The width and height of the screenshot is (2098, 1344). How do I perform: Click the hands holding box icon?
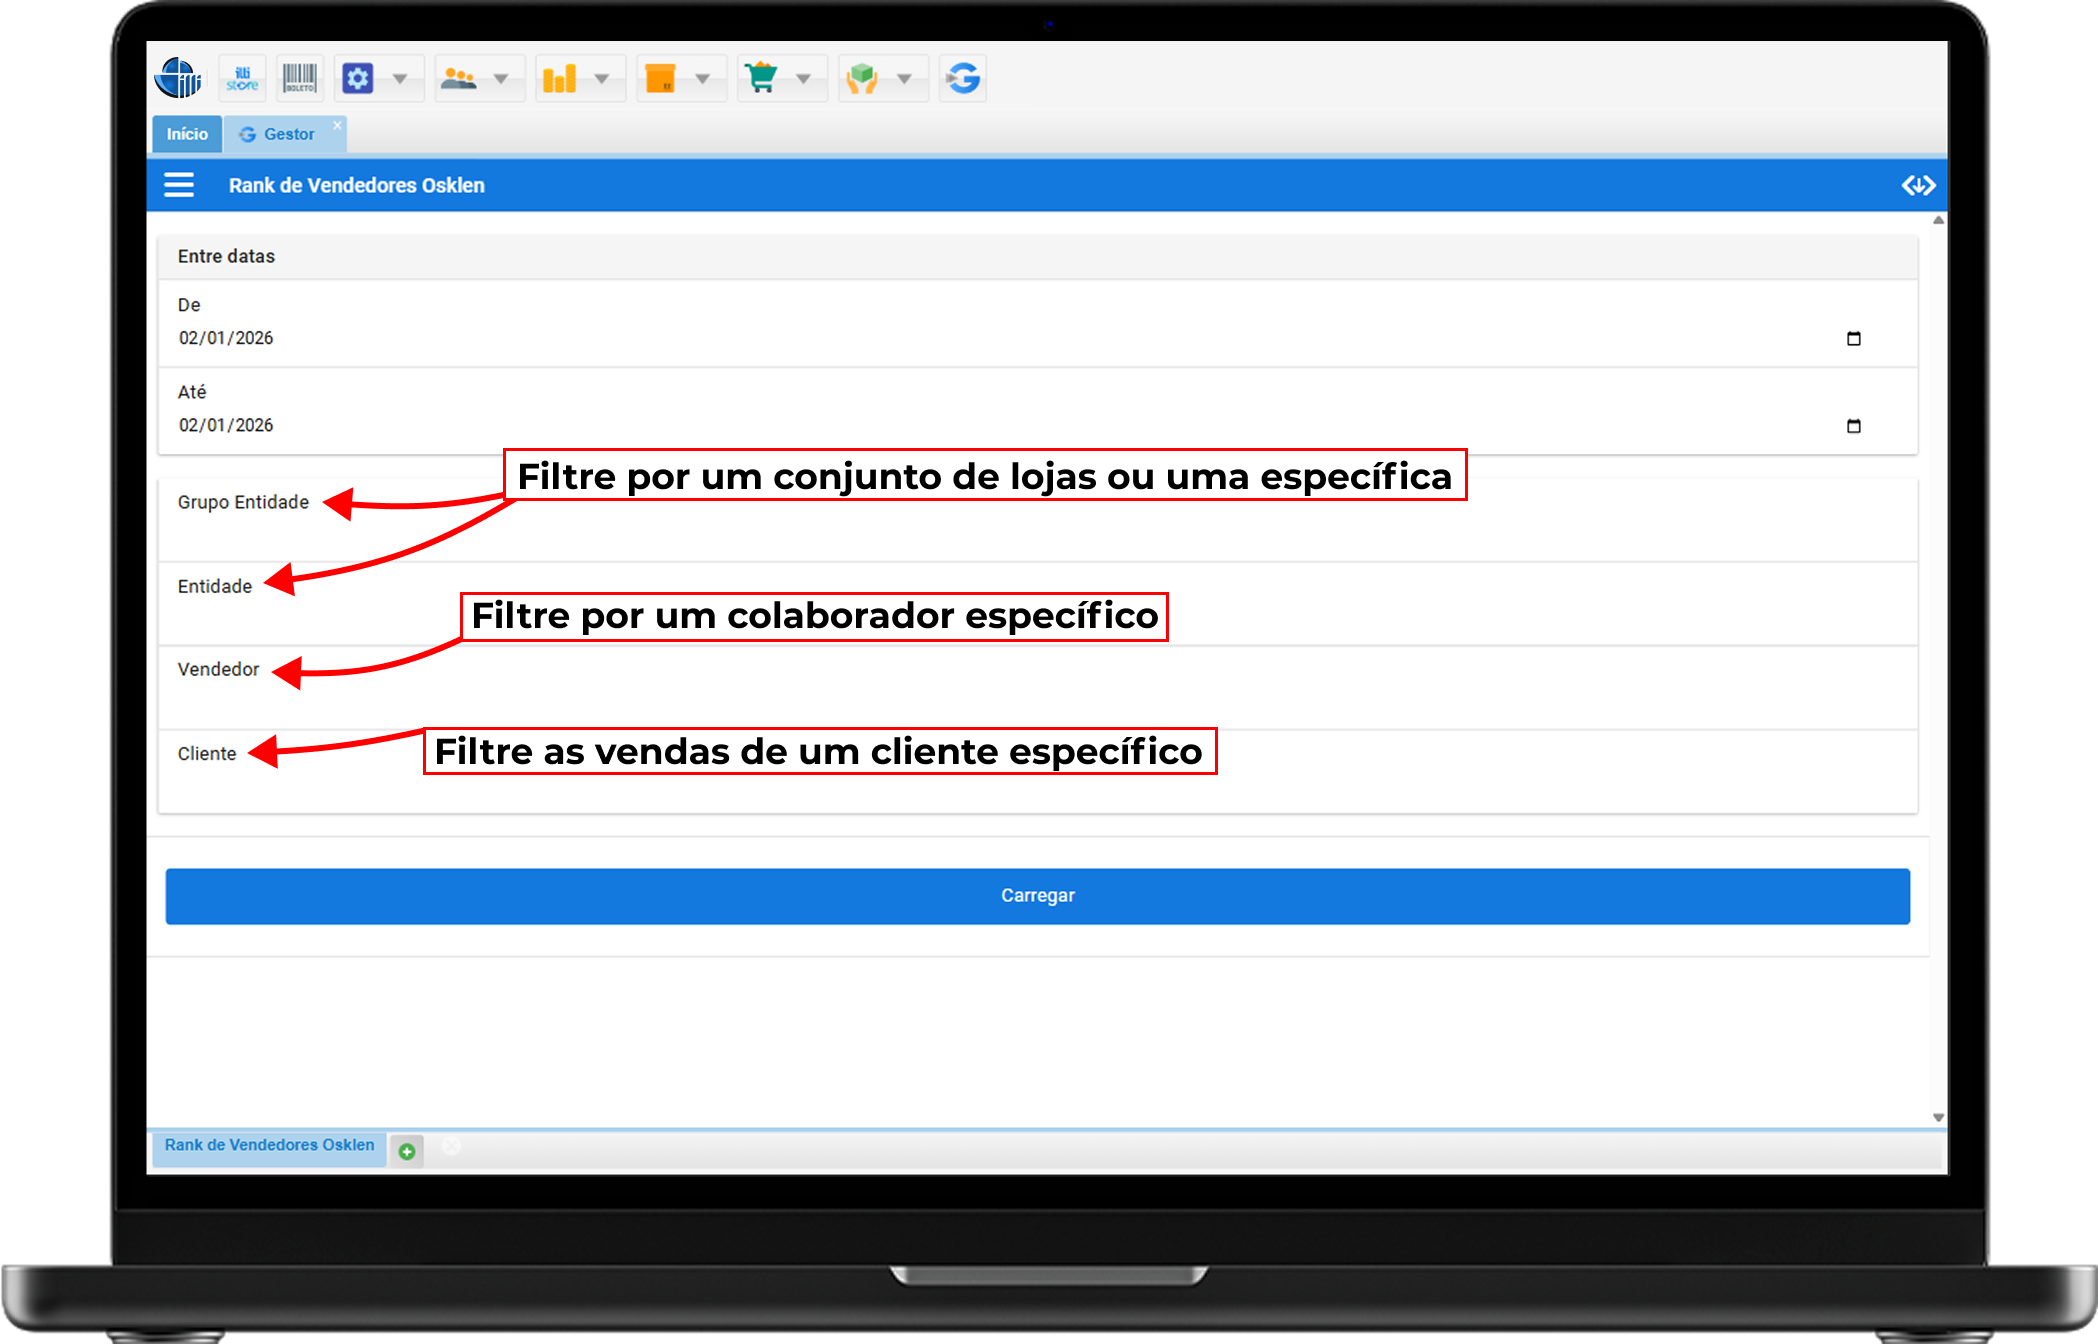click(x=862, y=78)
